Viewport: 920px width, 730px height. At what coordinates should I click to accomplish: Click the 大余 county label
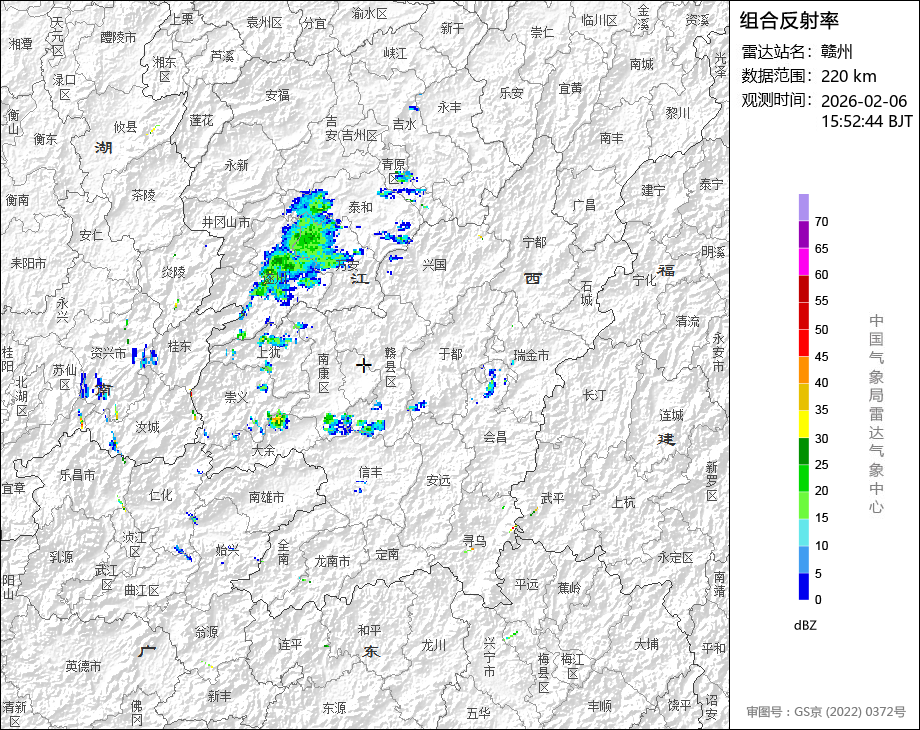point(263,450)
